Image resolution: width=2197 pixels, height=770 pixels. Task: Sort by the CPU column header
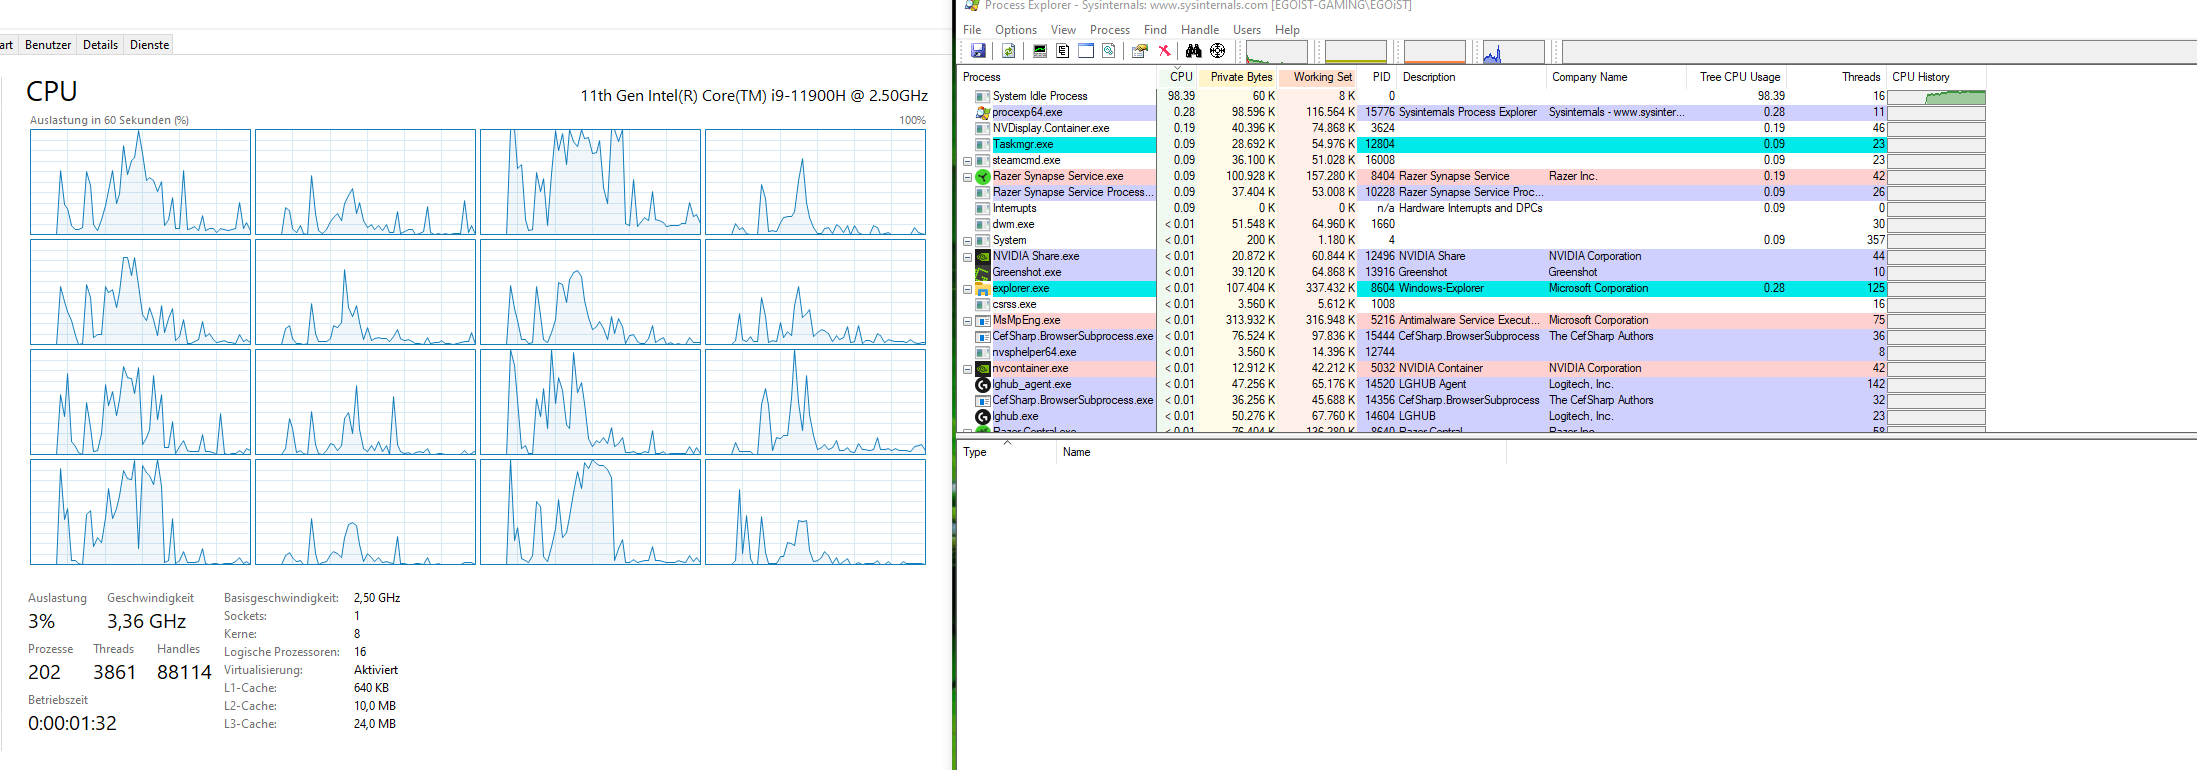(x=1178, y=77)
